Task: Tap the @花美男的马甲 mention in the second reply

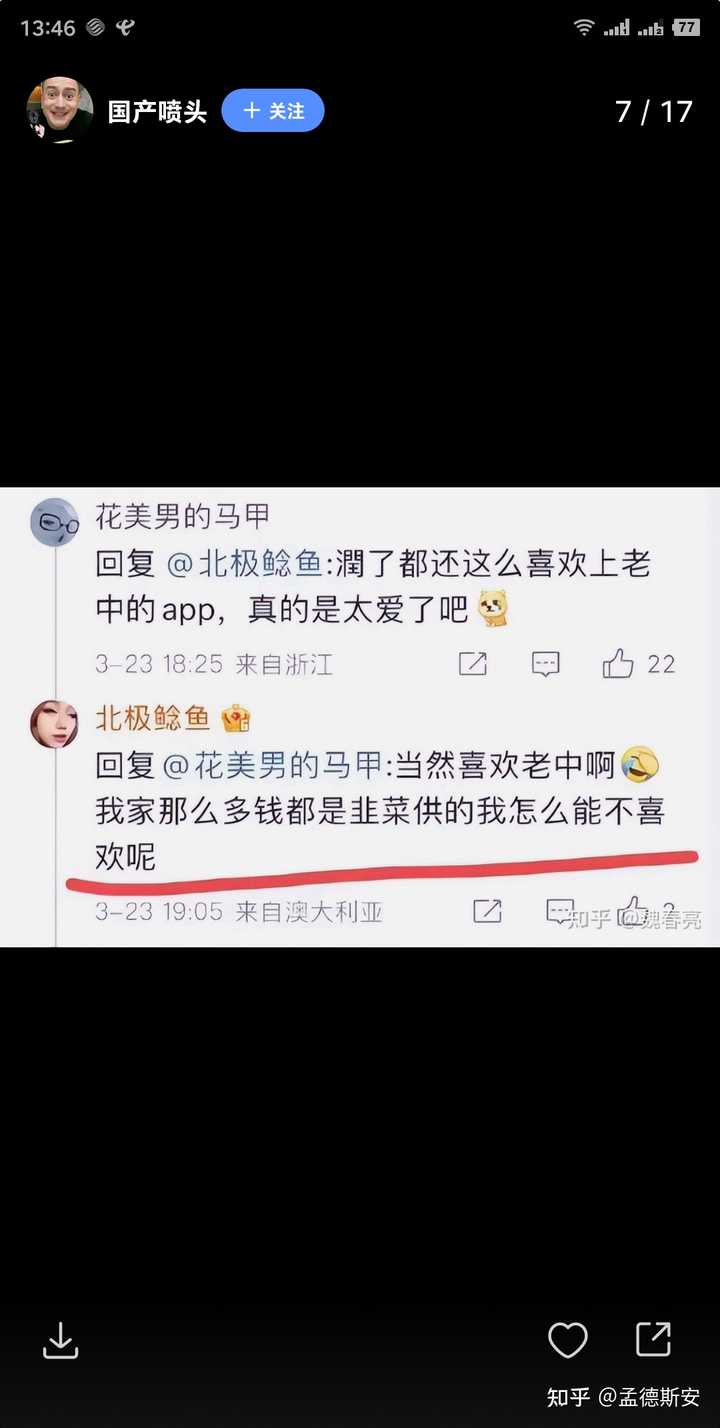Action: click(x=272, y=766)
